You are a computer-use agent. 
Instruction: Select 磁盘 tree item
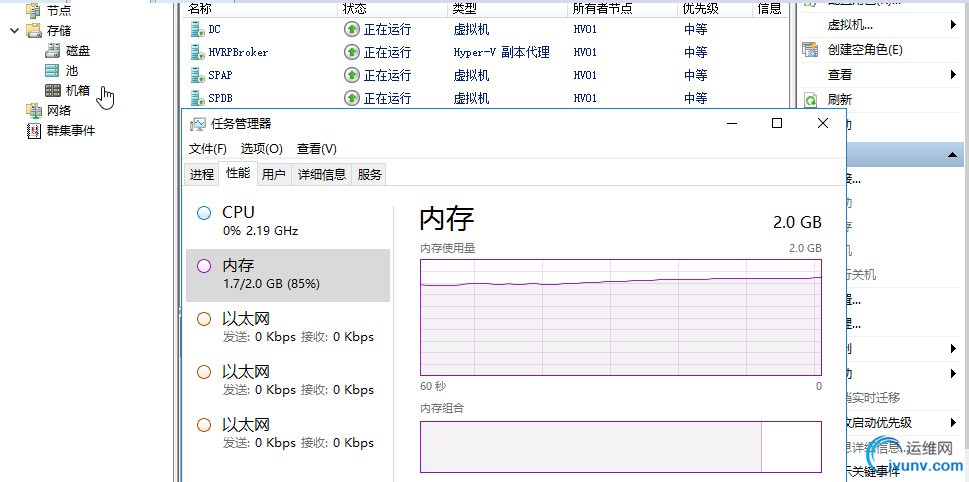point(78,51)
